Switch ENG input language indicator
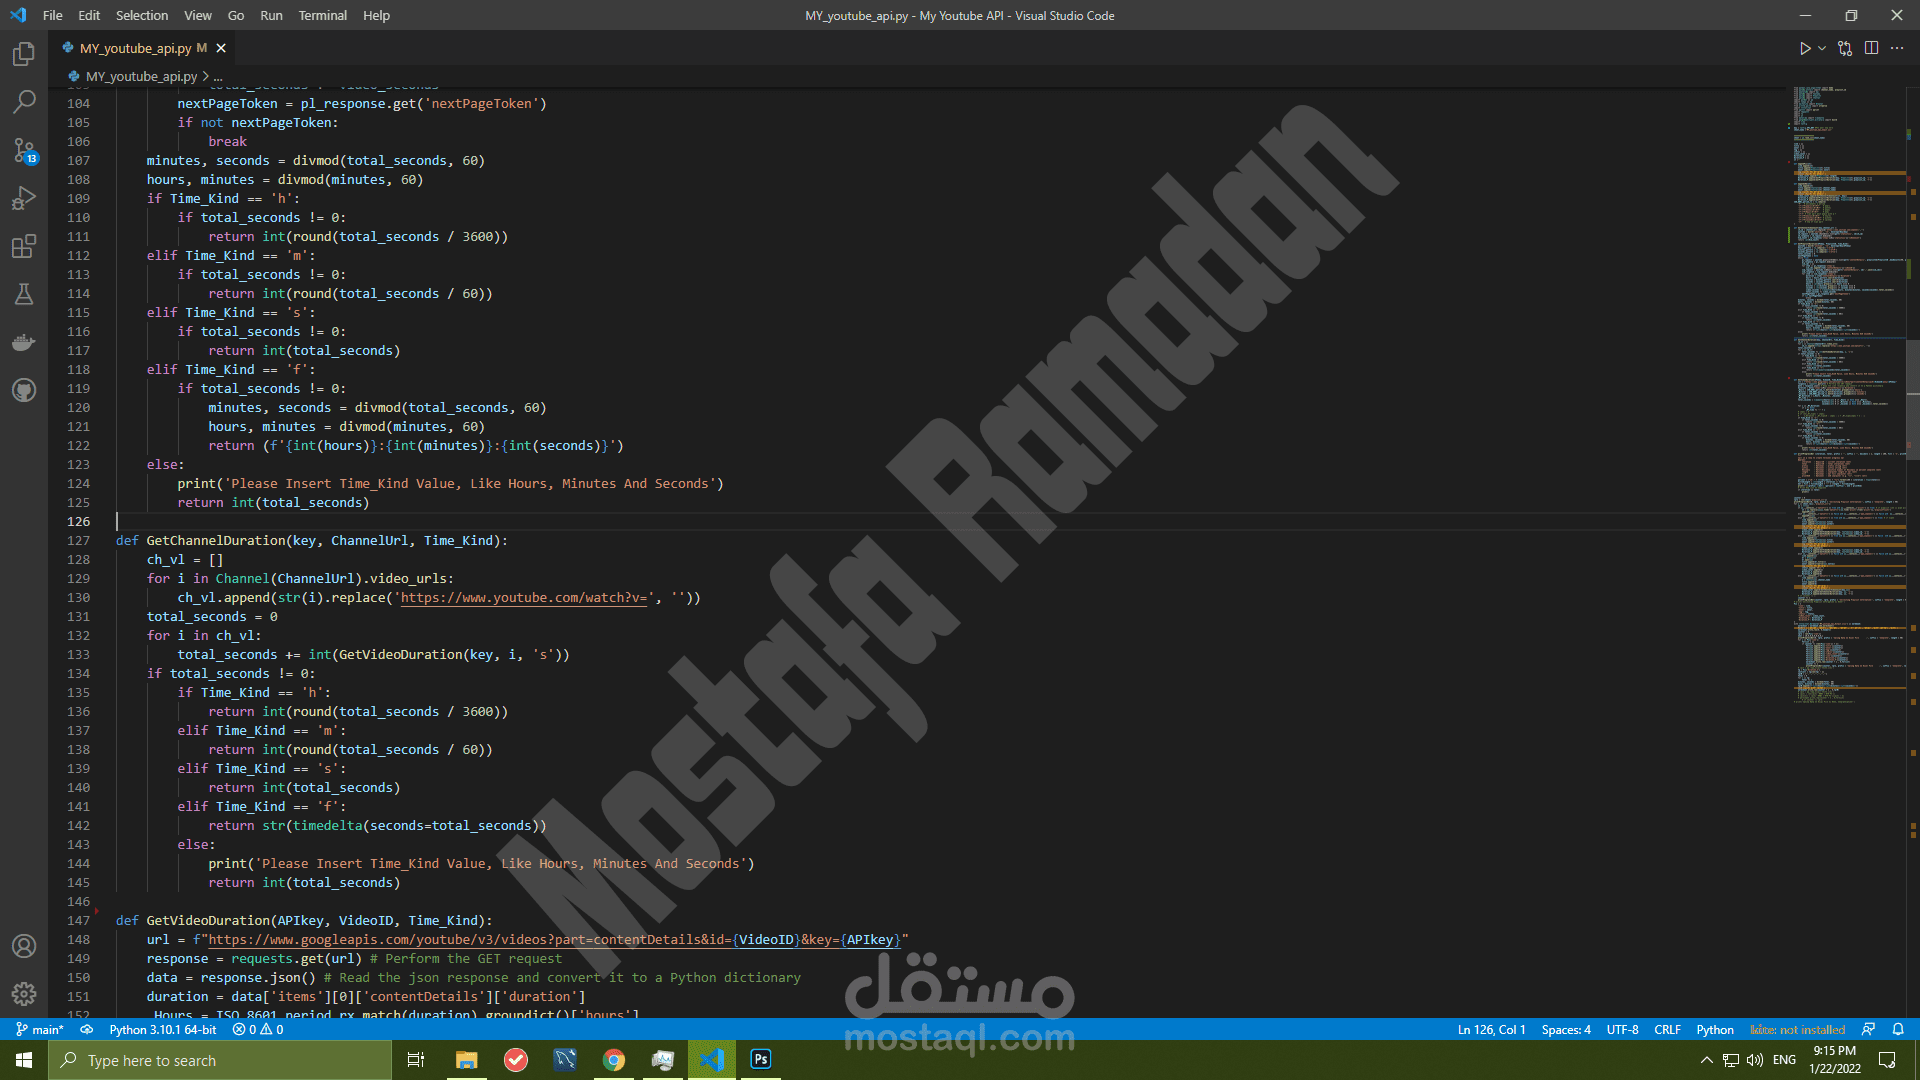This screenshot has width=1920, height=1080. tap(1784, 1060)
